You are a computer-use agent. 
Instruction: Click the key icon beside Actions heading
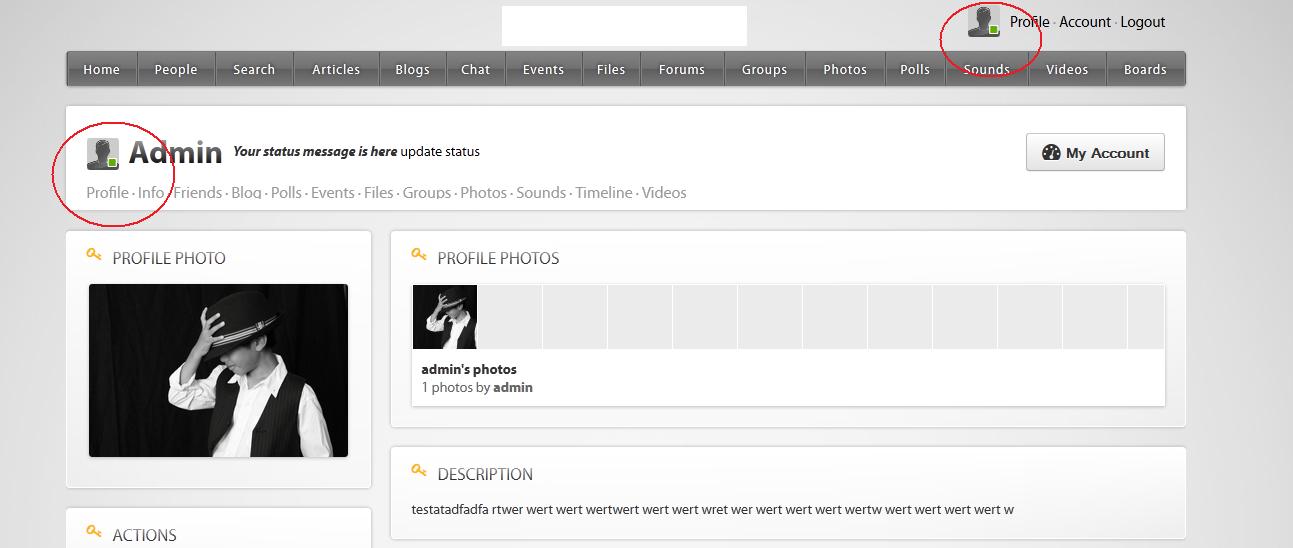click(94, 533)
